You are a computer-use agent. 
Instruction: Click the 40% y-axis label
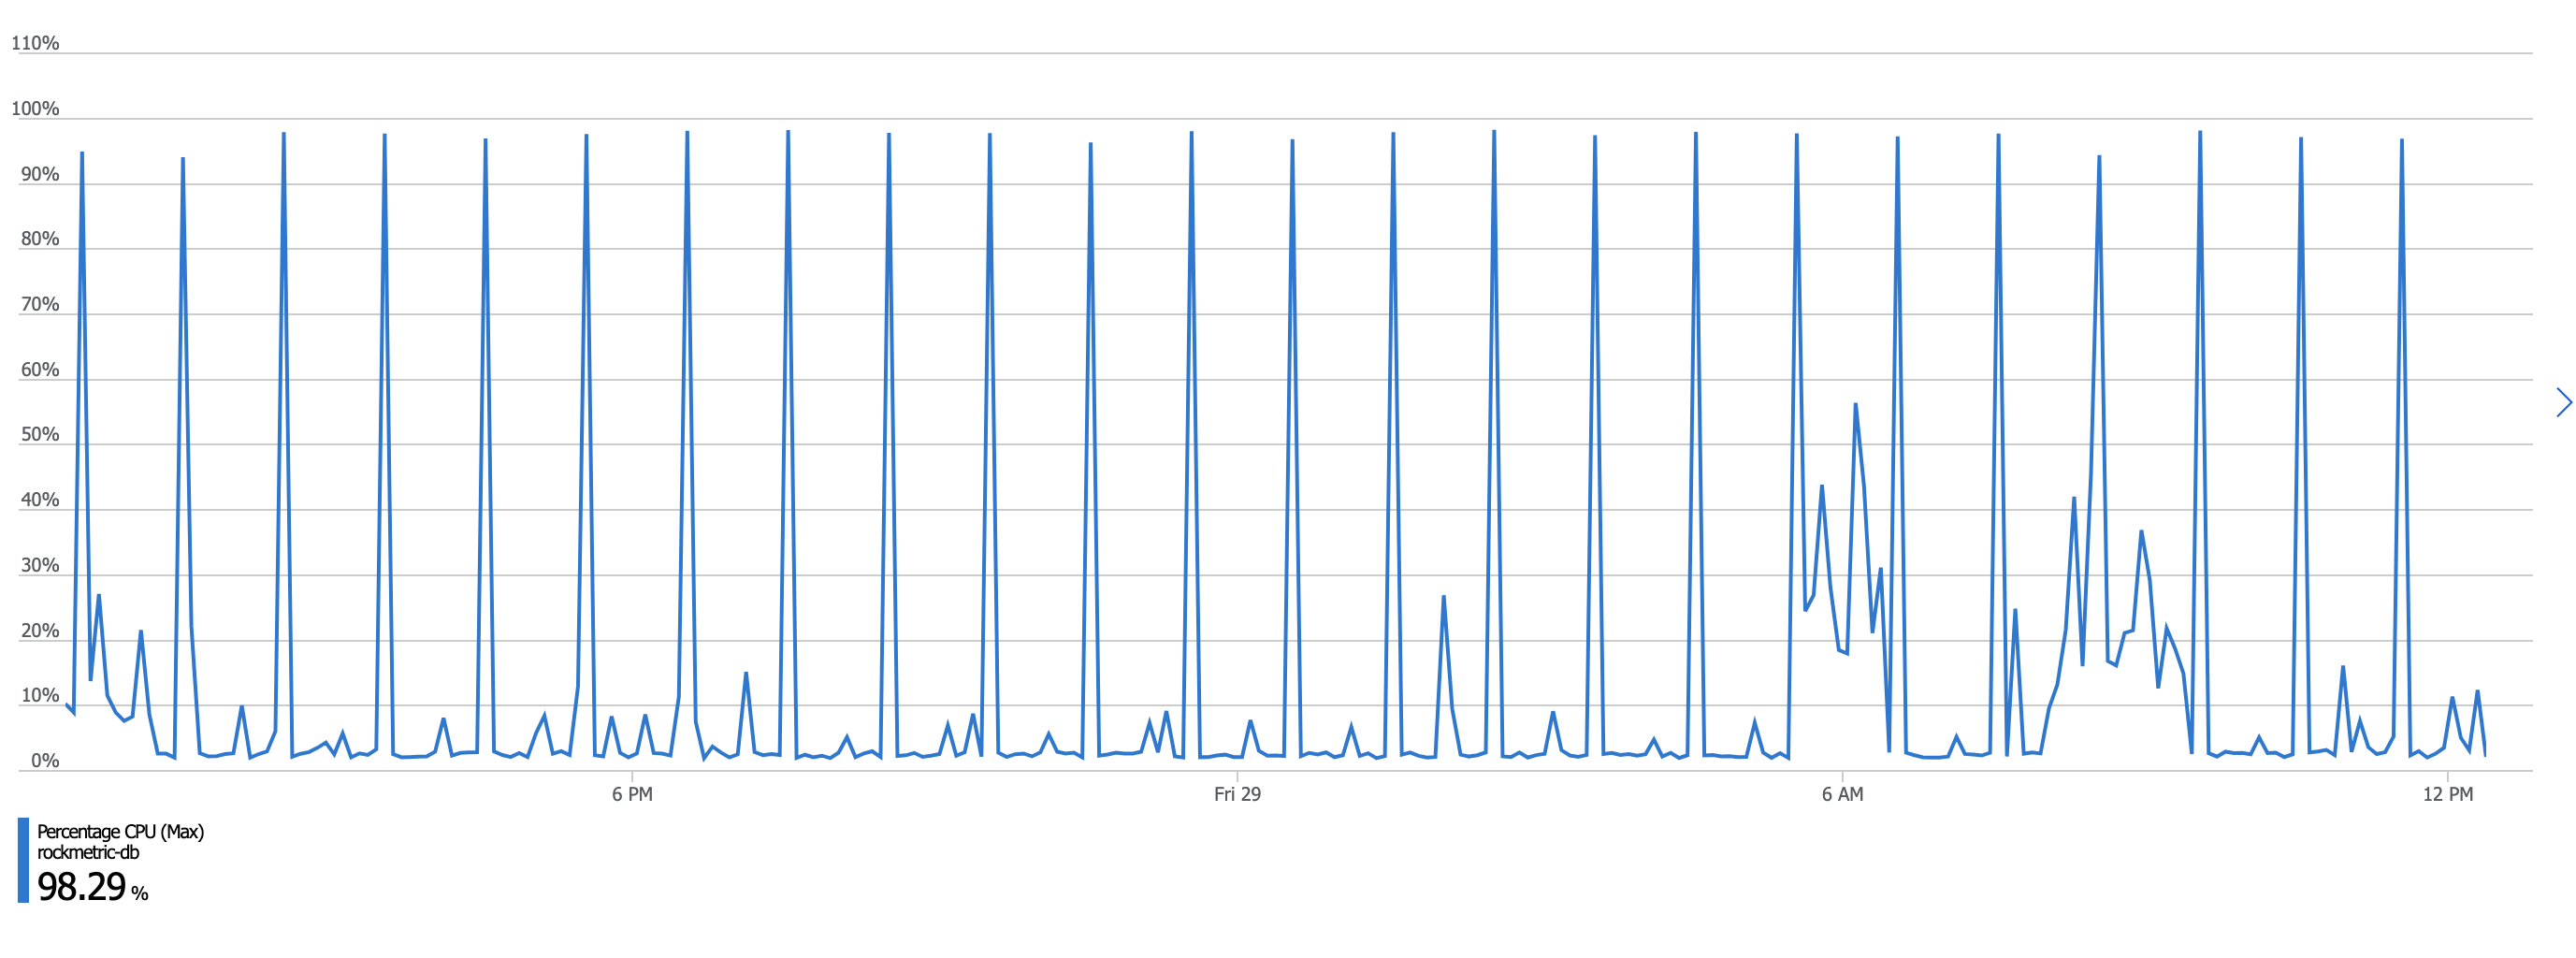point(40,500)
